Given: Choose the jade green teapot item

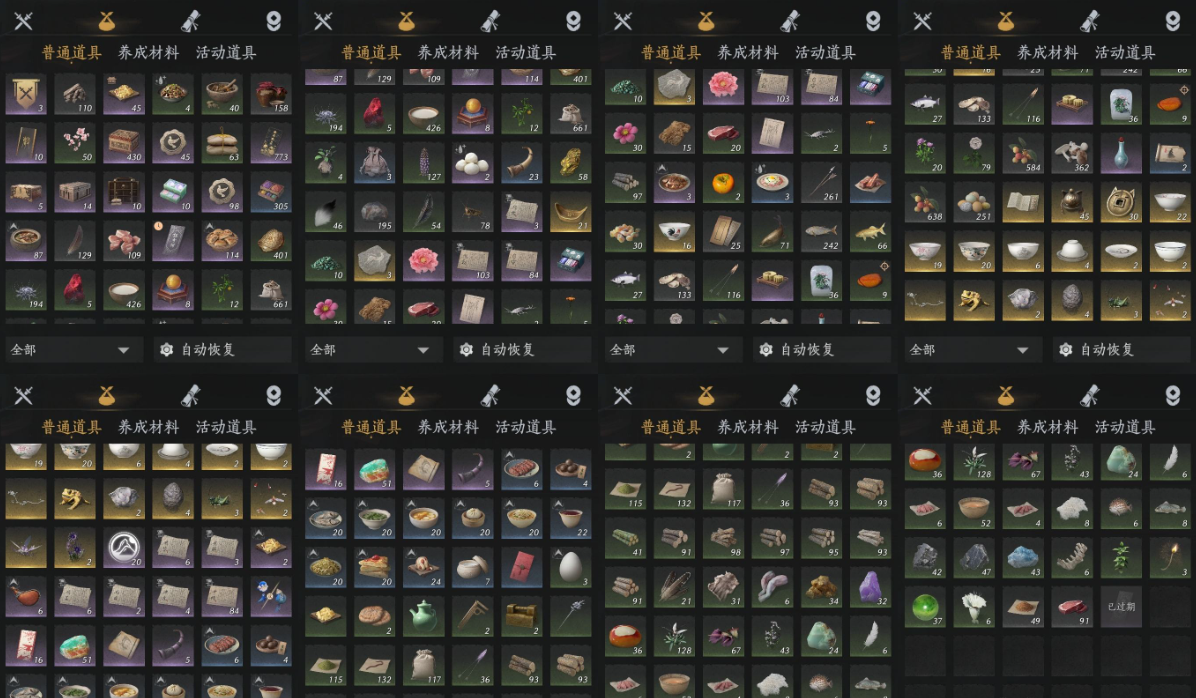Looking at the screenshot, I should (423, 616).
